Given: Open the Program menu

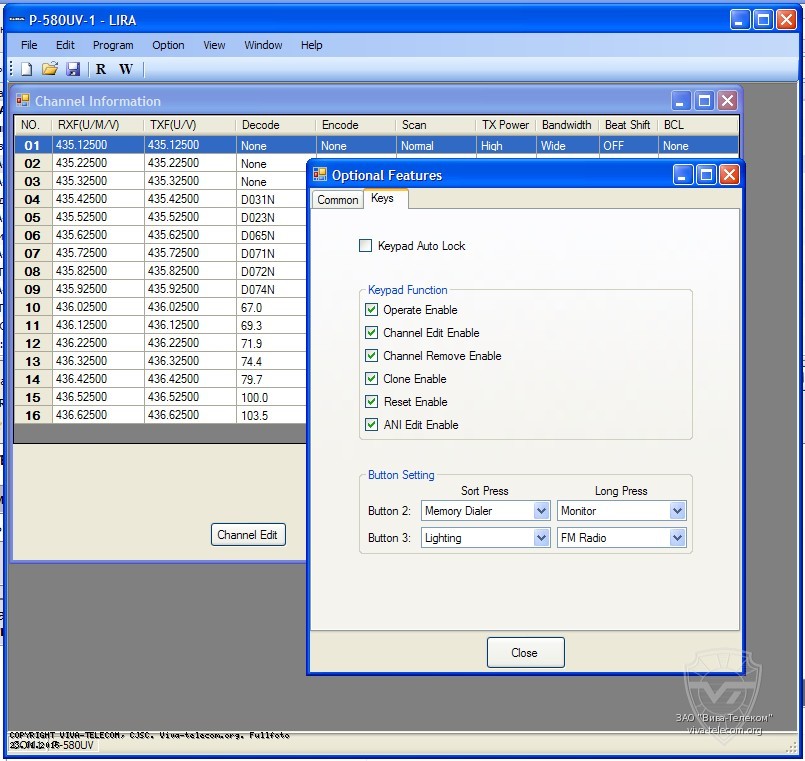Looking at the screenshot, I should (x=113, y=45).
